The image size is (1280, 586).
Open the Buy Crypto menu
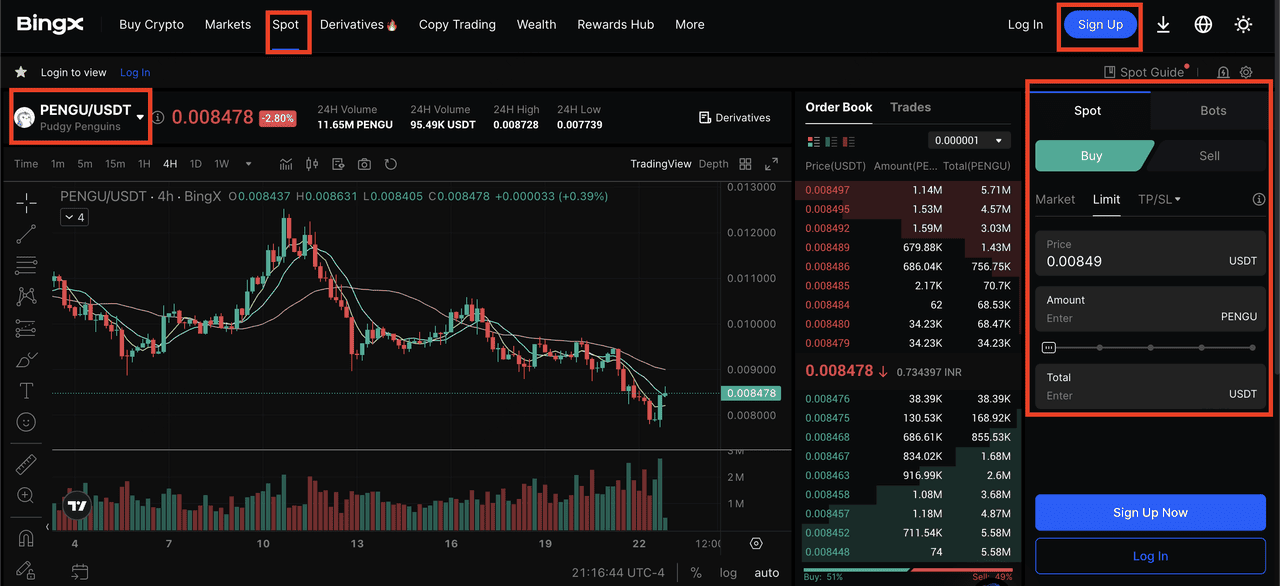coord(151,25)
